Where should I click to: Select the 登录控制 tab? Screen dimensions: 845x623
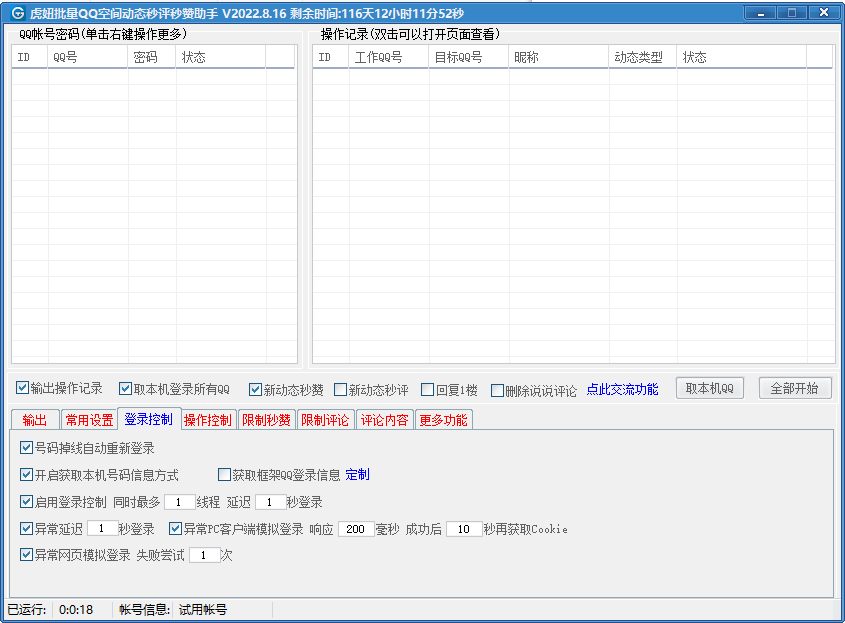click(149, 419)
